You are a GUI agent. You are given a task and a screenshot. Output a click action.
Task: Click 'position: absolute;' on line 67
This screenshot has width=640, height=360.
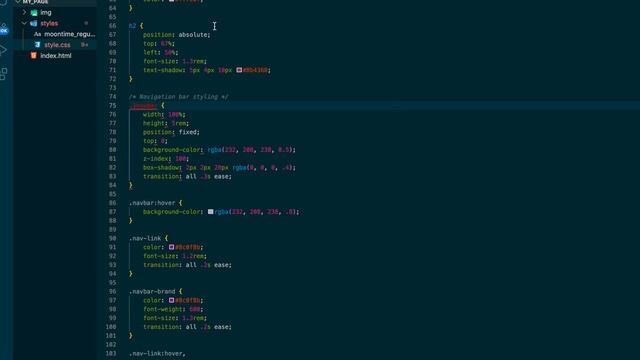176,35
